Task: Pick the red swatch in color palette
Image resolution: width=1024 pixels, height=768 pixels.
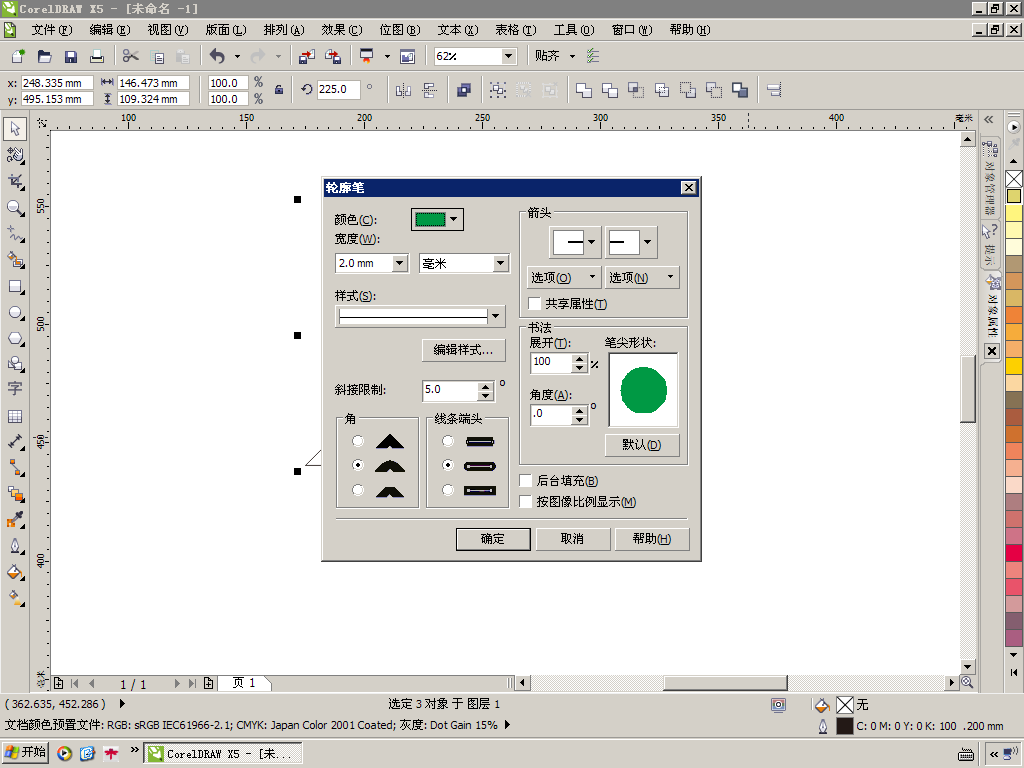Action: (x=1014, y=553)
